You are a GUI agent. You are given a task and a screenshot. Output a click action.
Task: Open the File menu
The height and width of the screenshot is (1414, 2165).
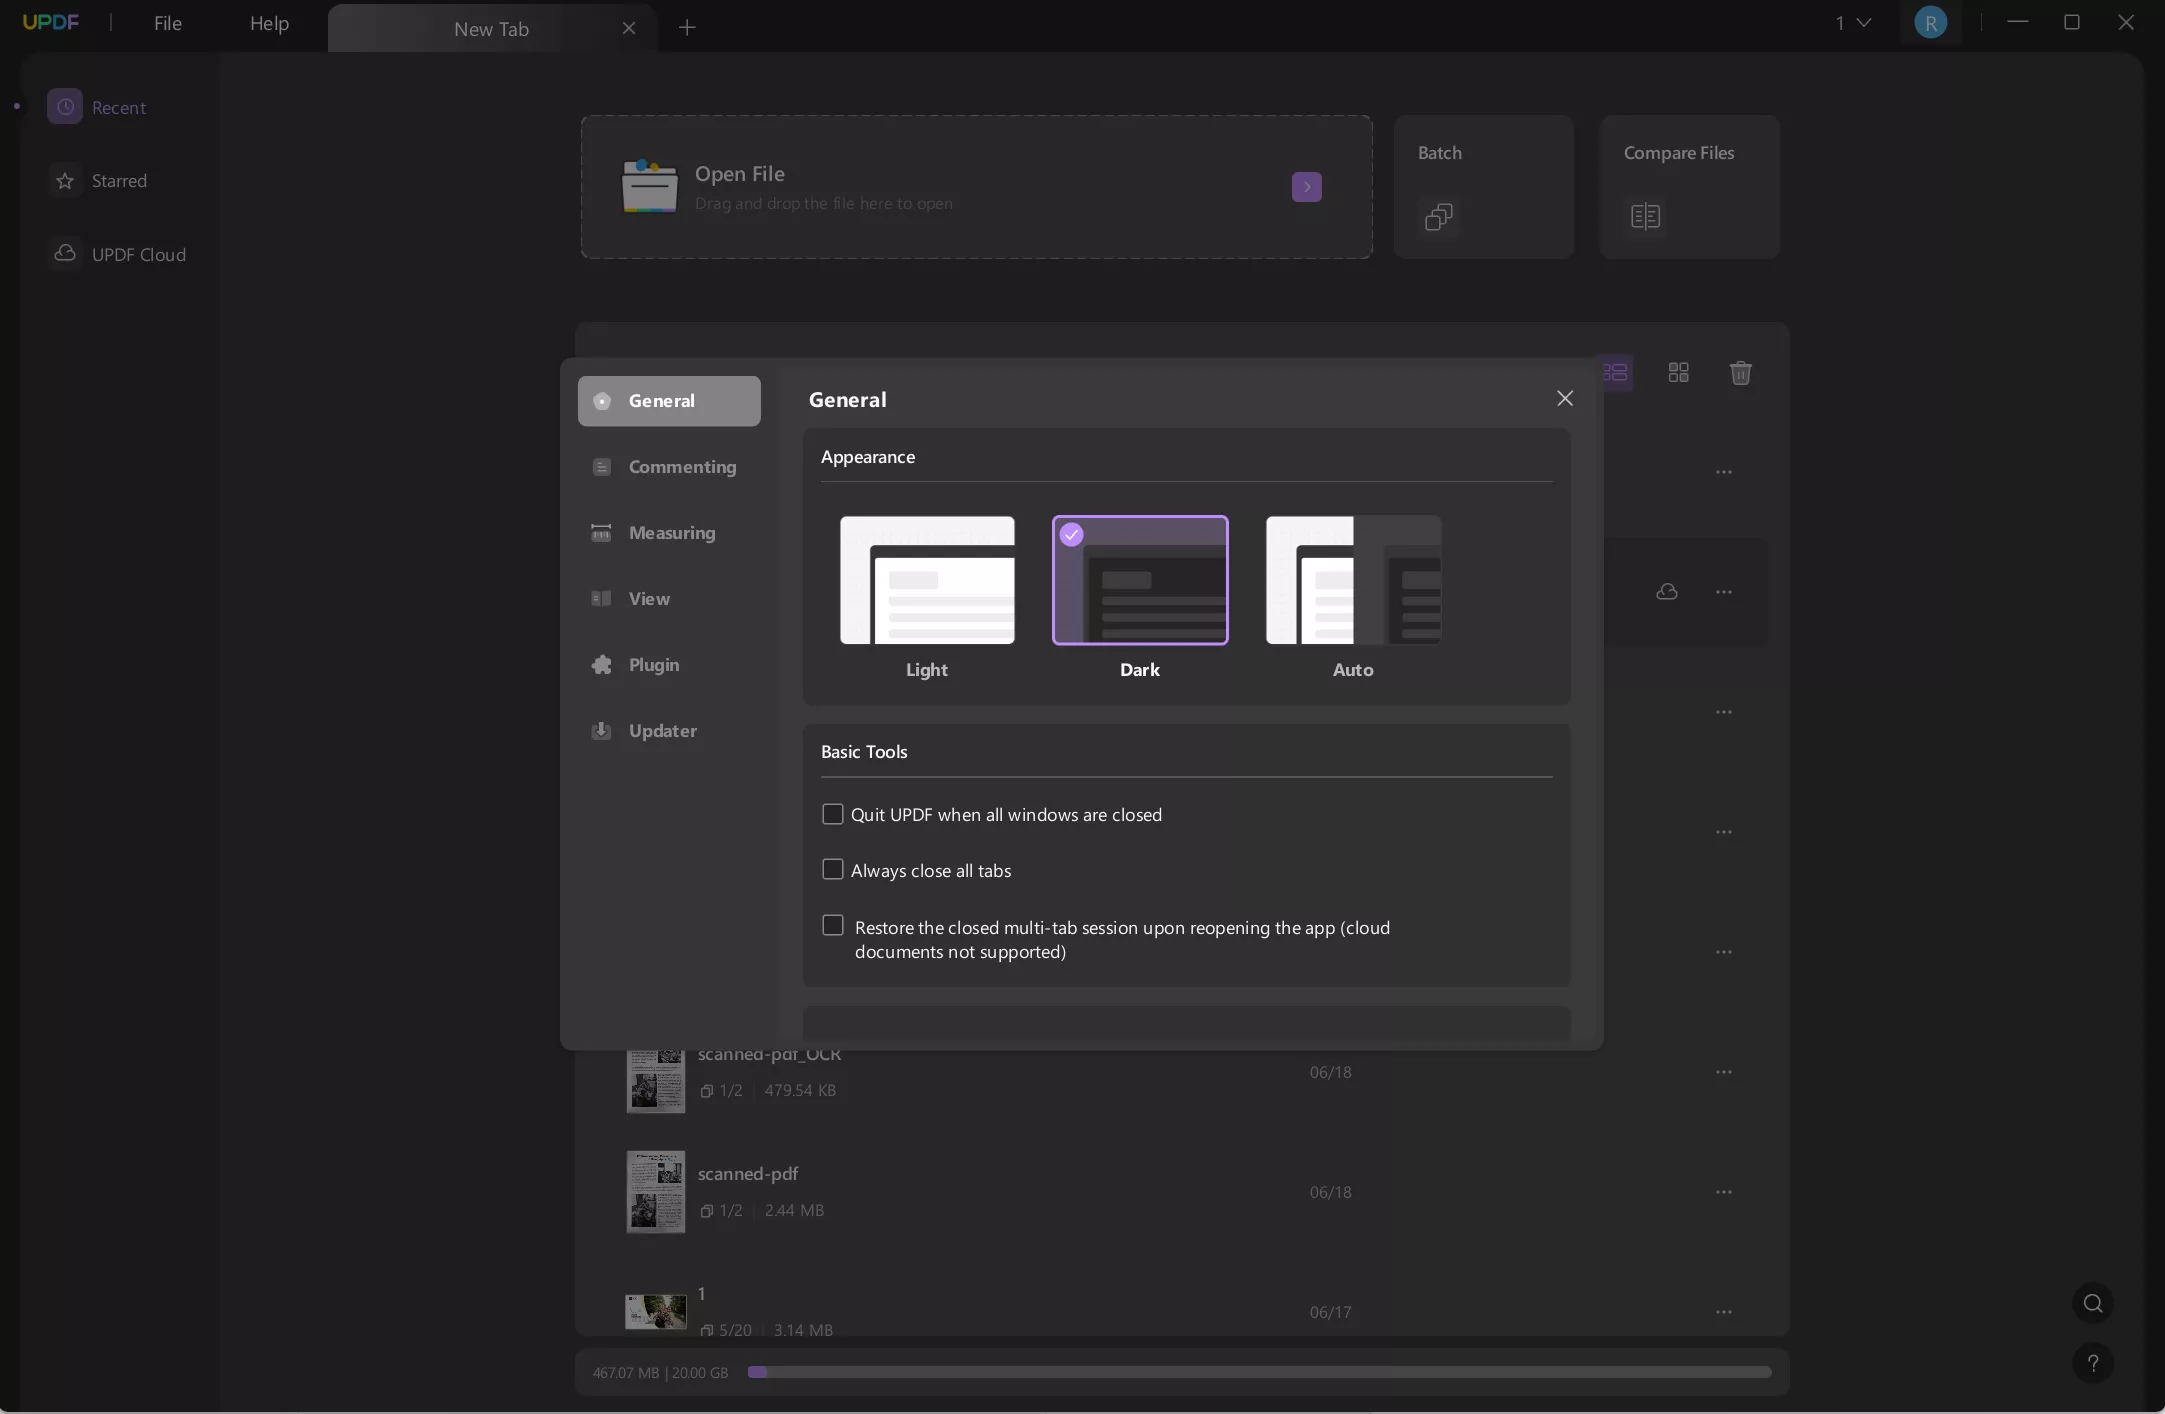click(x=168, y=23)
